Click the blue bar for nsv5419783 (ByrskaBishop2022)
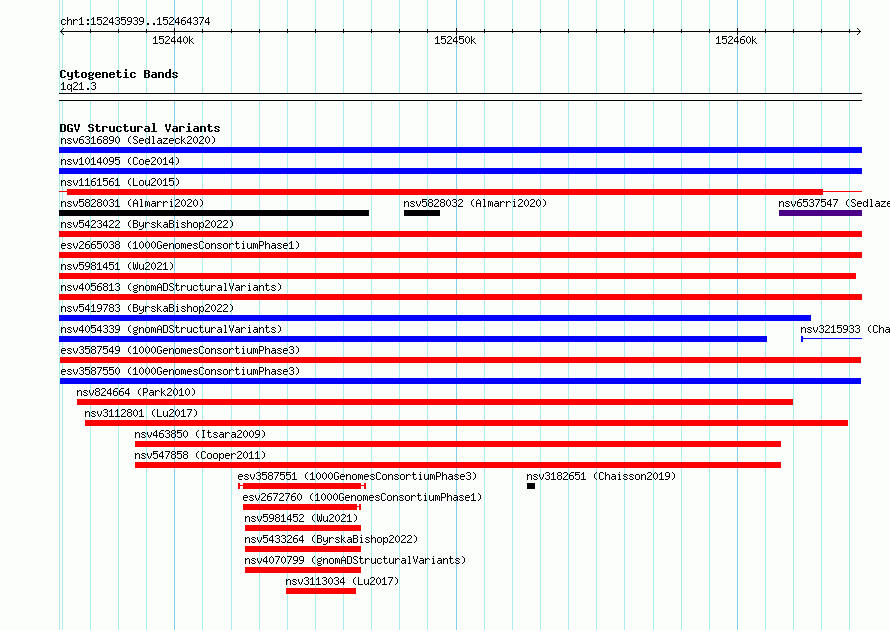Screen dimensions: 890x630 (x=435, y=318)
